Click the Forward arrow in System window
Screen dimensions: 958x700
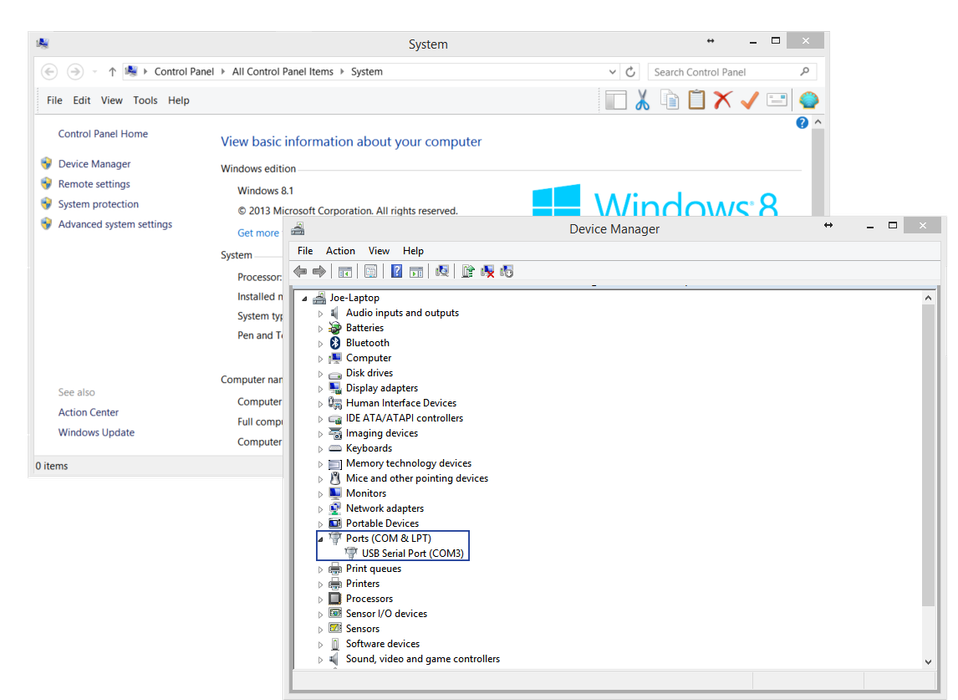75,72
